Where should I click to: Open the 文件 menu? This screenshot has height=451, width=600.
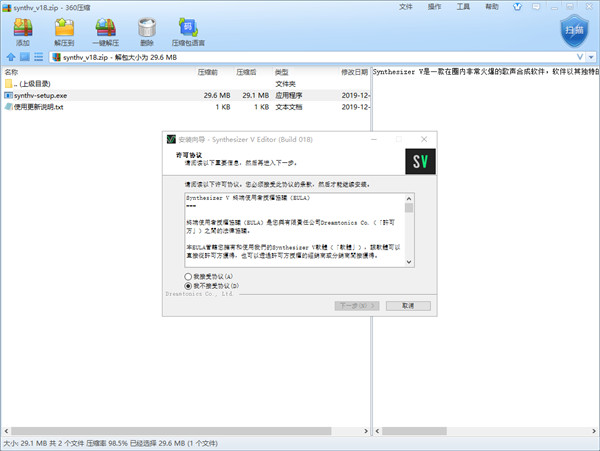[406, 7]
